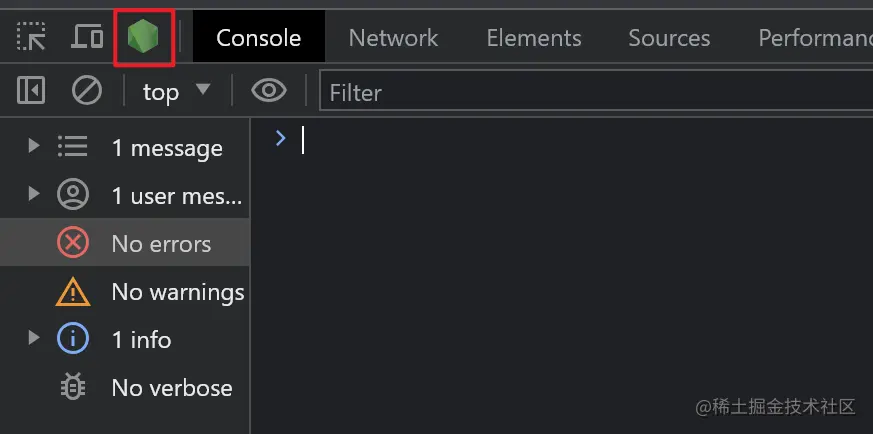Expand the 1 user messages arrow
873x434 pixels.
pos(34,195)
